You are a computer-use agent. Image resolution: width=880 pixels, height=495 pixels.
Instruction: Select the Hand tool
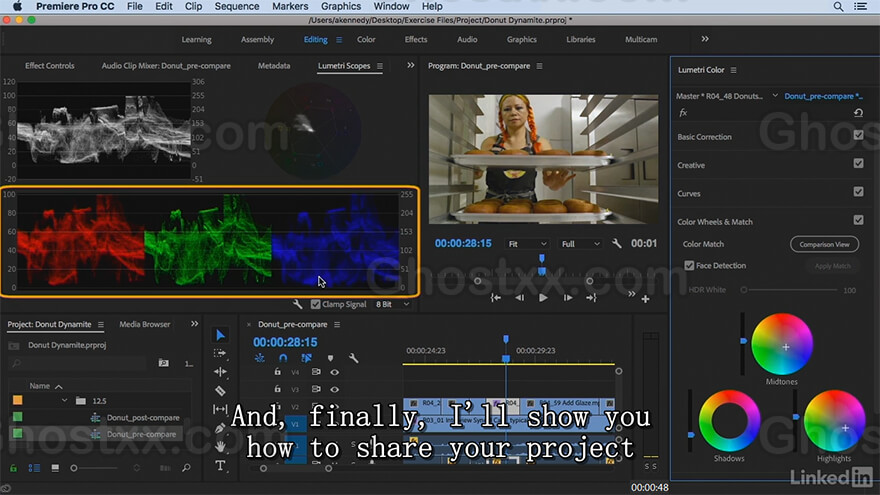pos(220,447)
